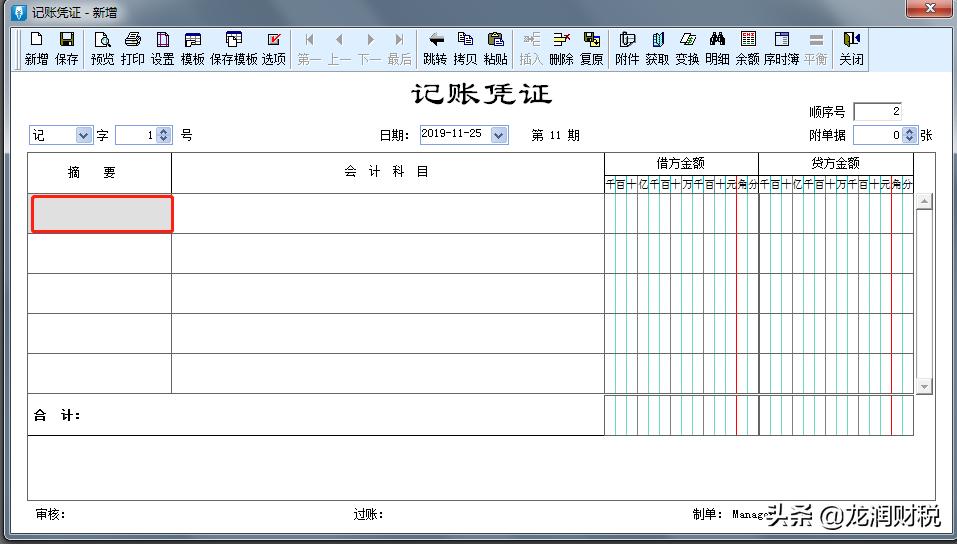
Task: Click 保存模板 save template icon
Action: point(234,40)
